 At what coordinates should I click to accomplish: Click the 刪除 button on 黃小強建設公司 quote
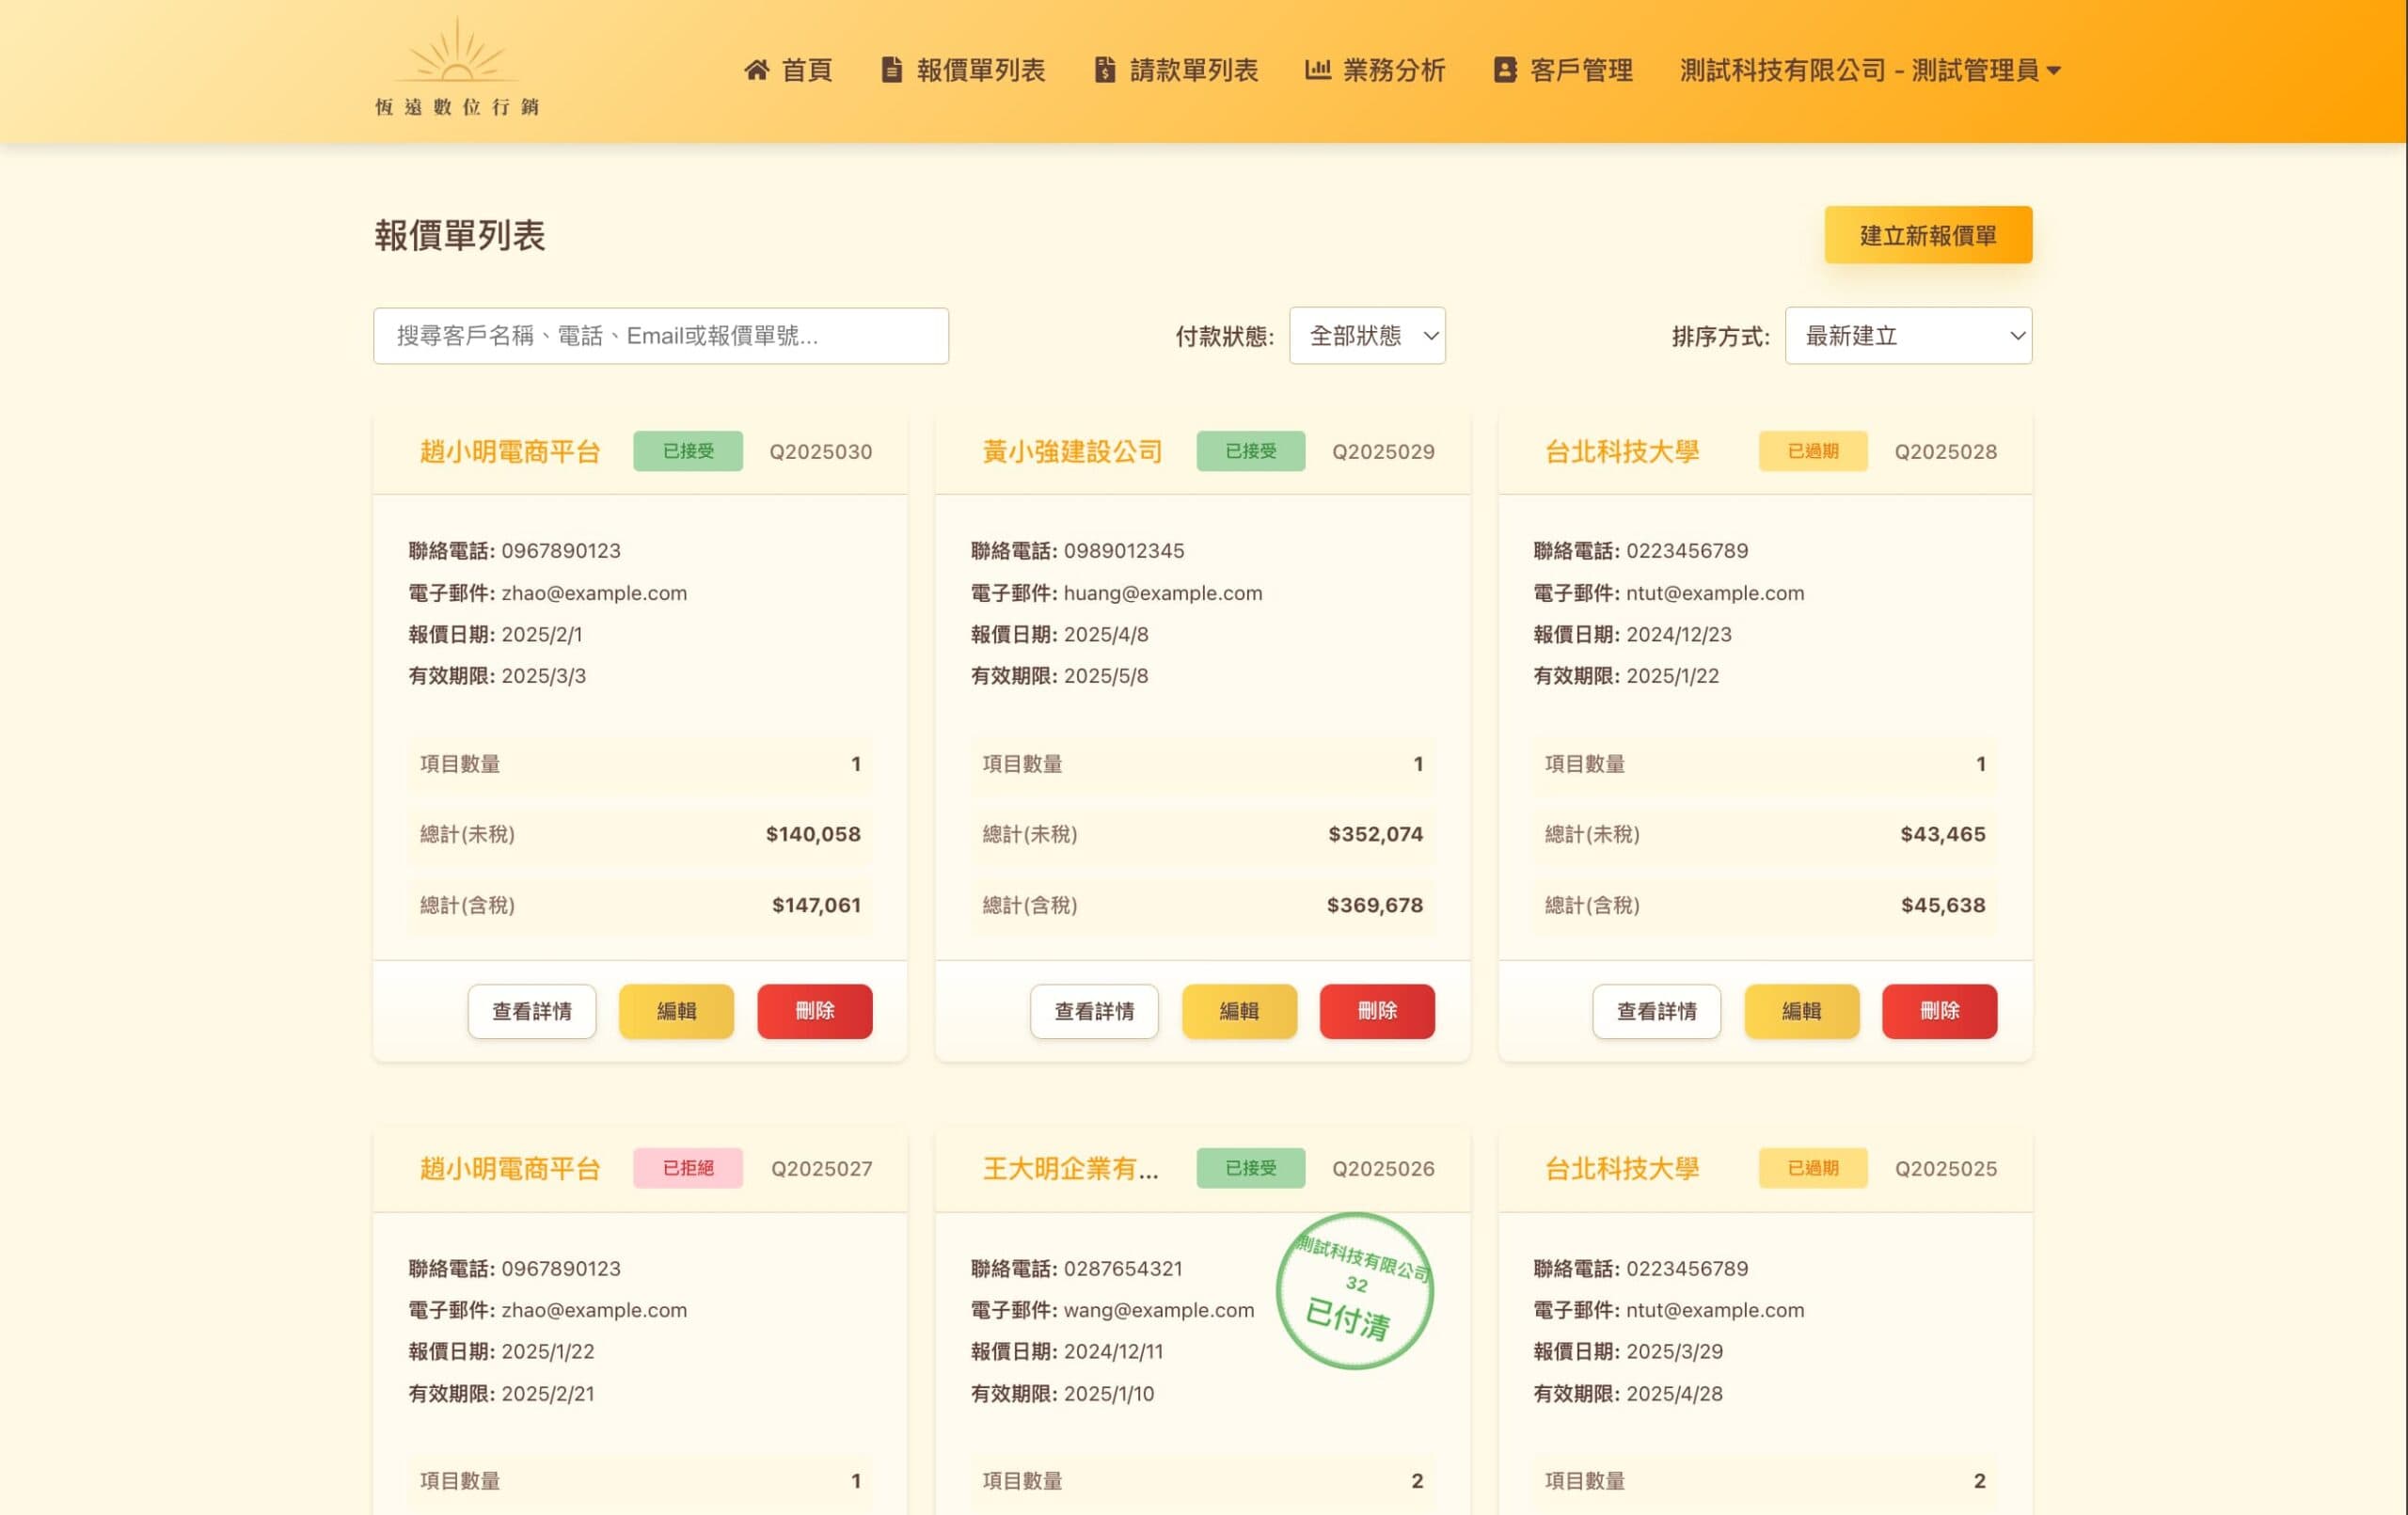(x=1377, y=1011)
